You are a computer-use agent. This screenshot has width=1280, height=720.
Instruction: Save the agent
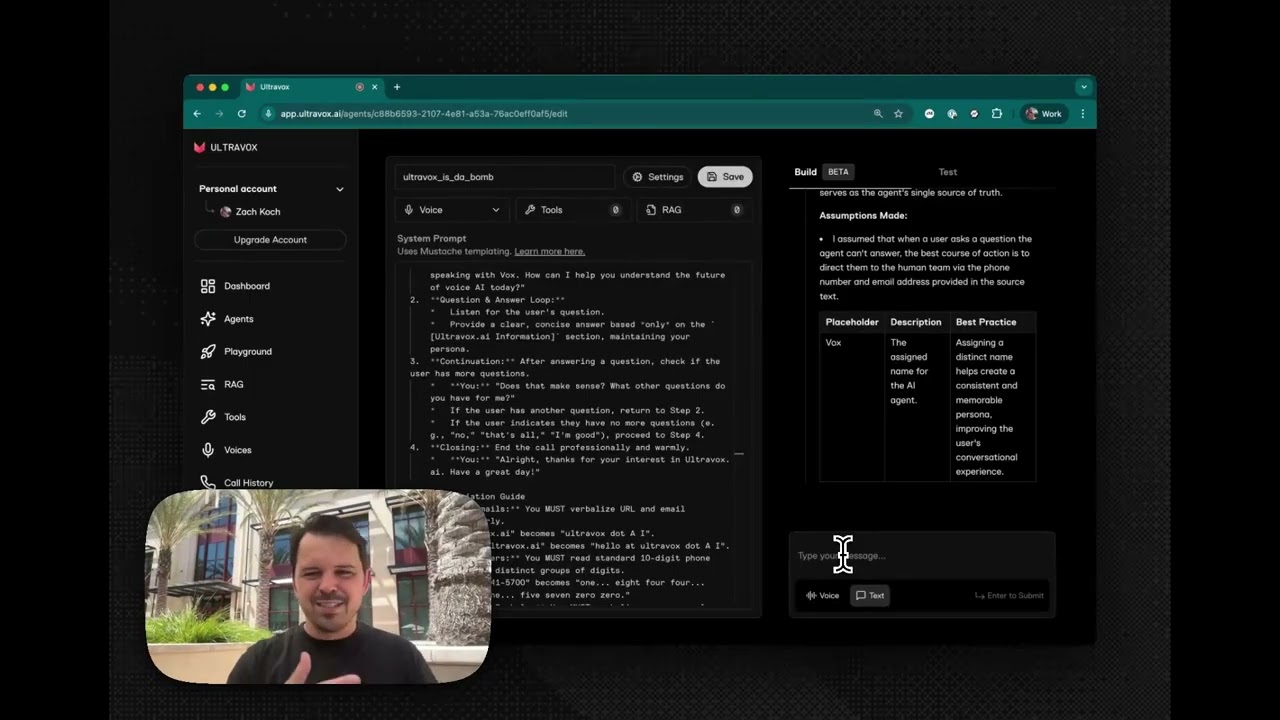(x=725, y=177)
